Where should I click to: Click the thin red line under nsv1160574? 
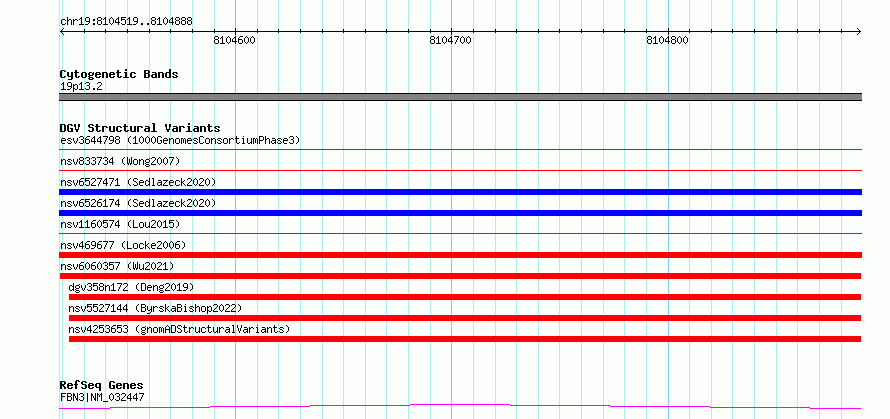(x=460, y=233)
